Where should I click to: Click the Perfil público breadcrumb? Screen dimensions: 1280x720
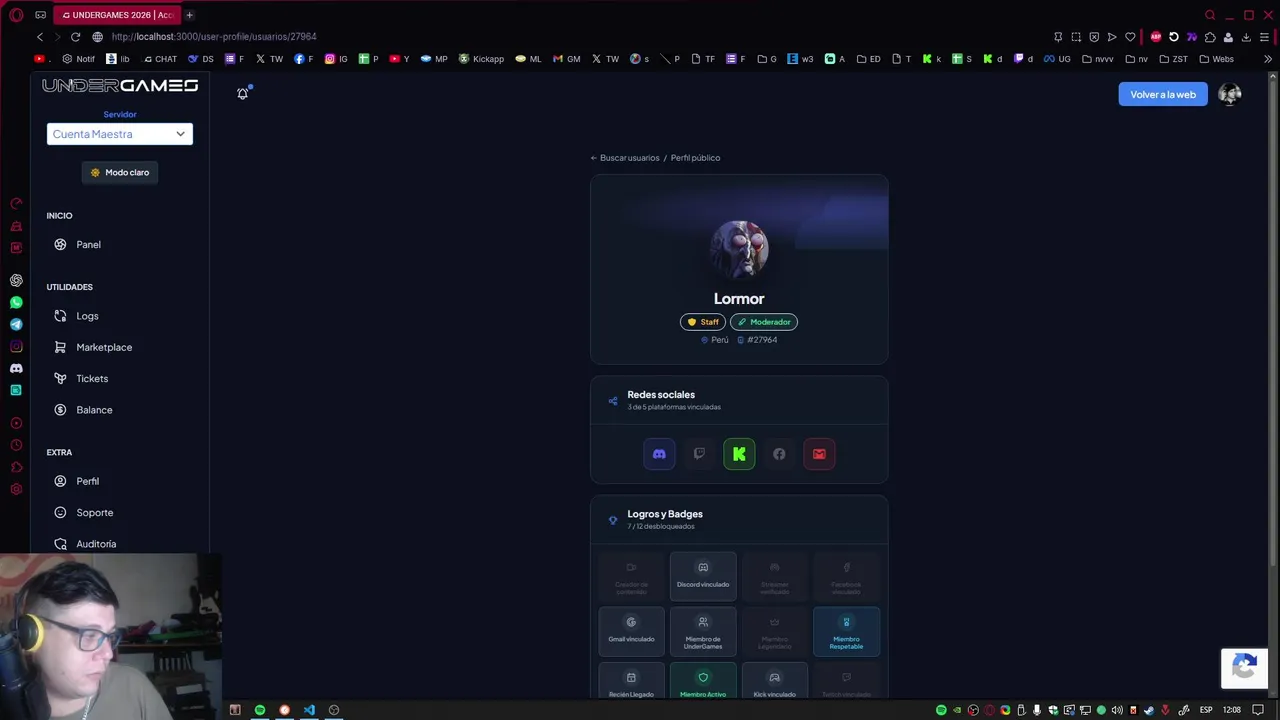695,158
